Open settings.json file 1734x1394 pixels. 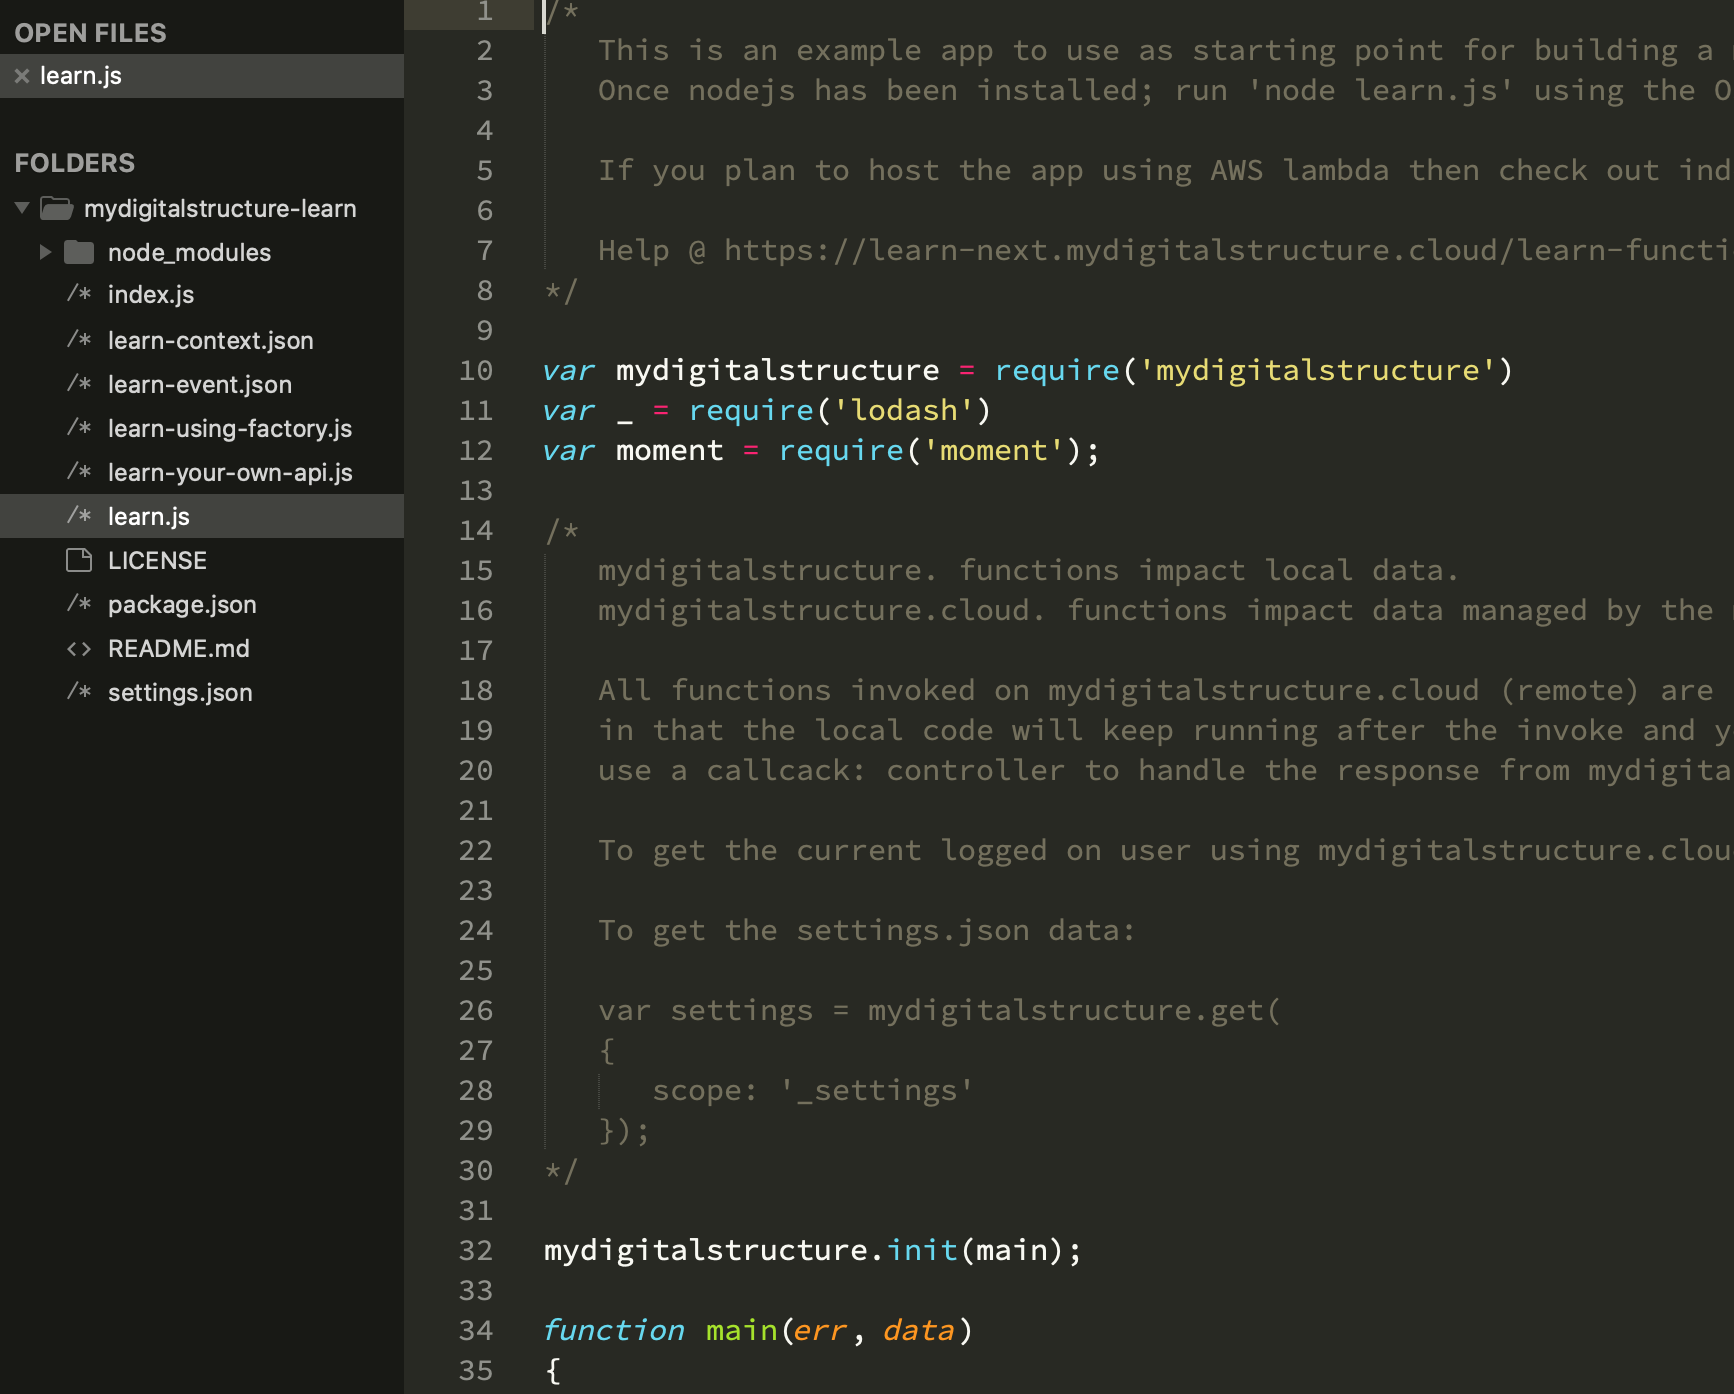(x=180, y=692)
